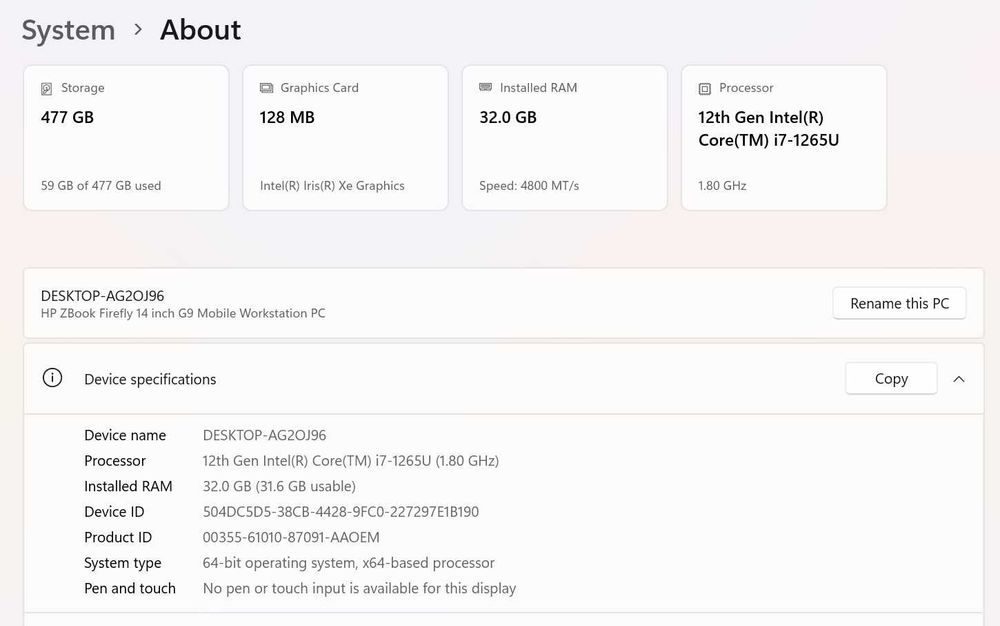The image size is (1000, 626).
Task: Click the Device specifications header row
Action: (450, 379)
